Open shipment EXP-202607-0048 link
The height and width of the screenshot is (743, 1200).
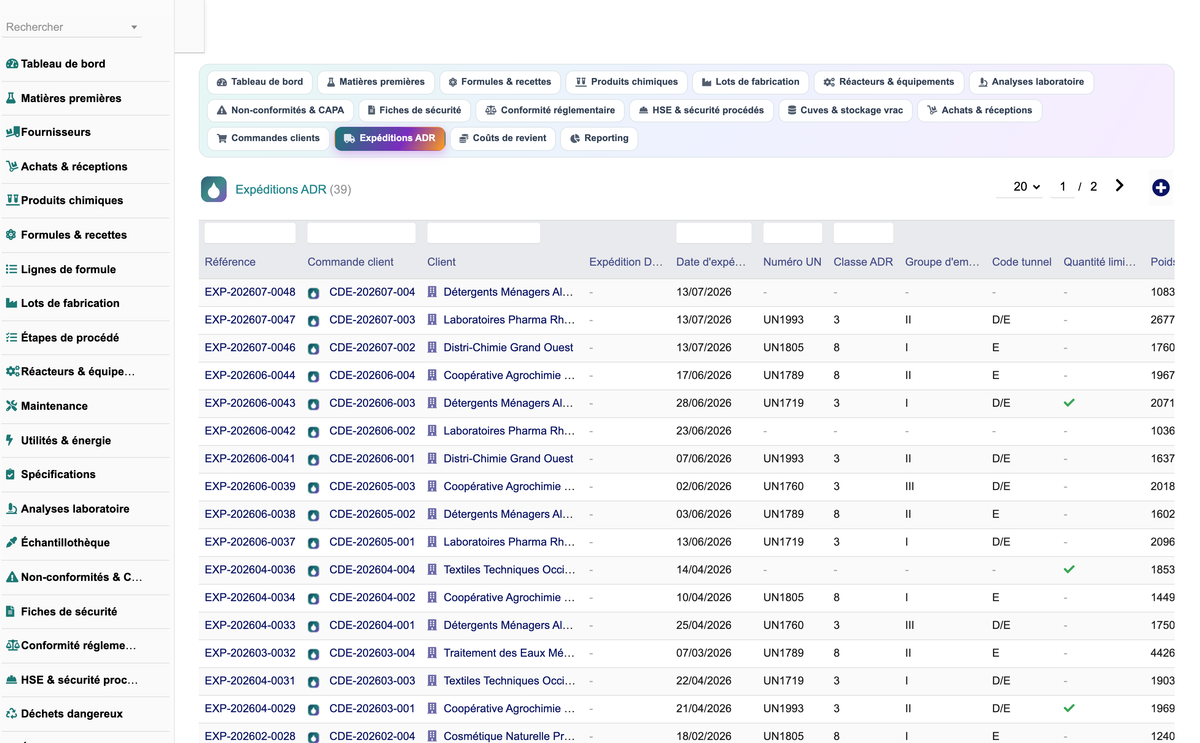point(250,292)
